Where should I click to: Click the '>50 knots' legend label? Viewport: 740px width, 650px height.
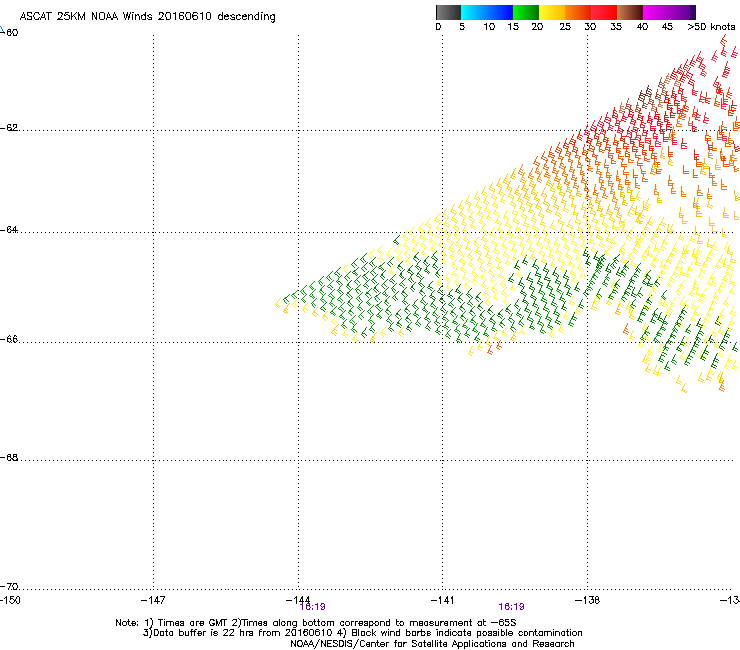711,27
